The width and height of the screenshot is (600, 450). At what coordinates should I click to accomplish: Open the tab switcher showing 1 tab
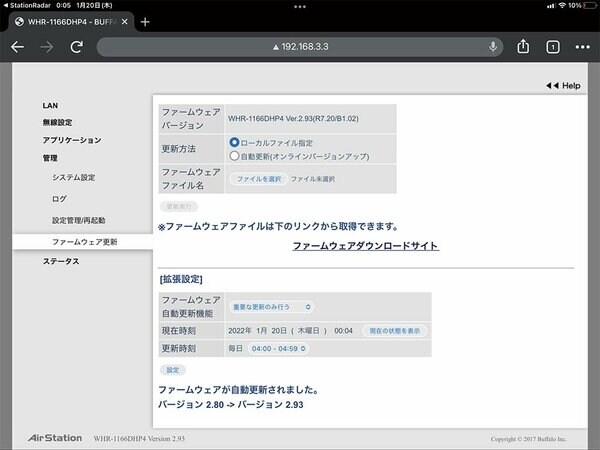(553, 47)
